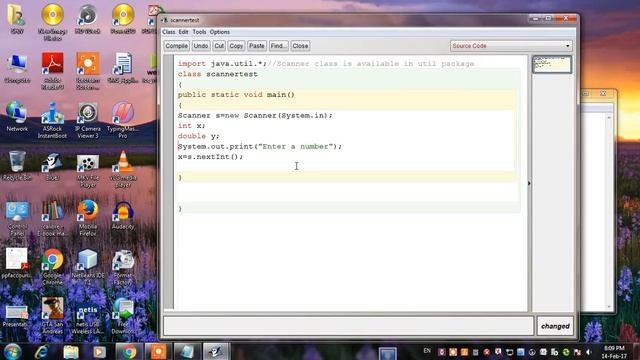Open the Find... search panel
The height and width of the screenshot is (360, 640).
278,46
